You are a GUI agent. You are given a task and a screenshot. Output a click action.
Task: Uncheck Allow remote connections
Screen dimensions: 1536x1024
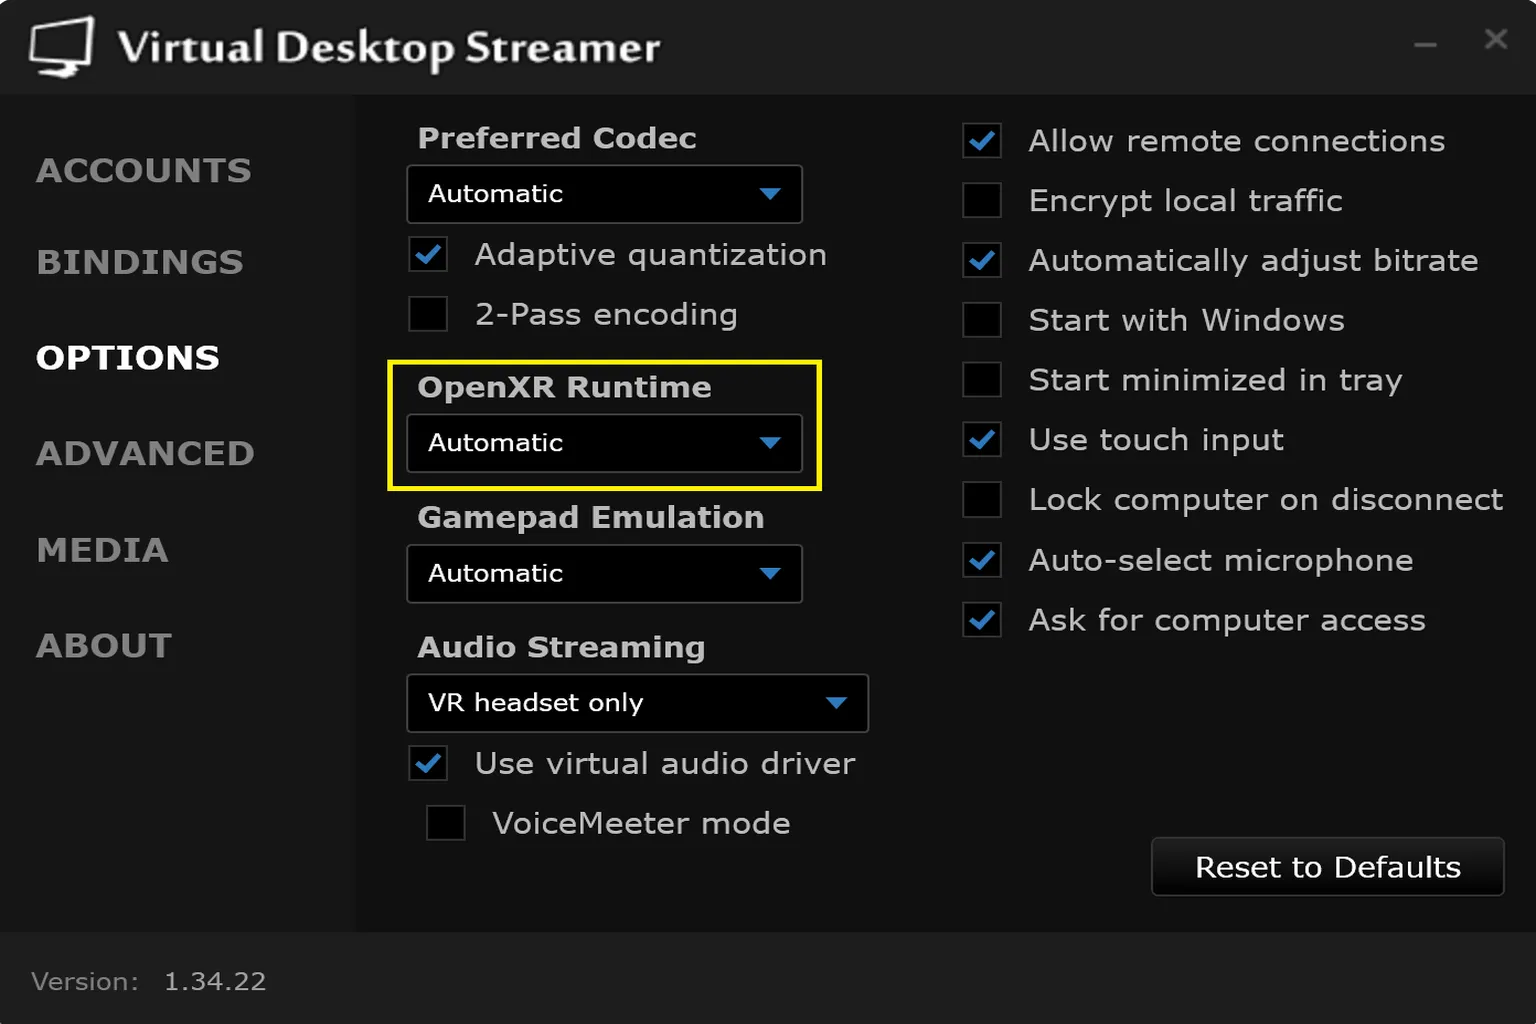982,141
